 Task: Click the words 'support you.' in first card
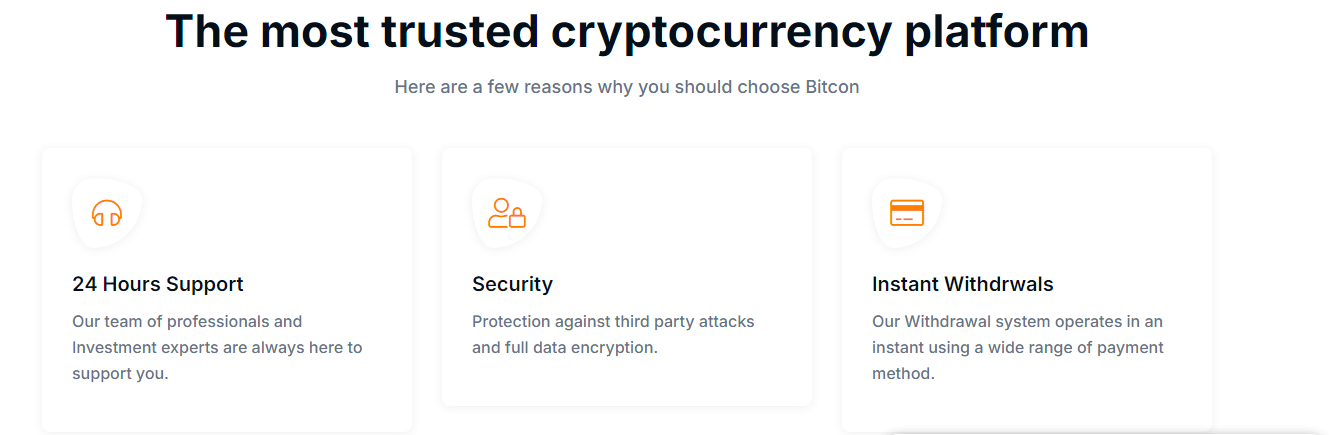point(120,374)
